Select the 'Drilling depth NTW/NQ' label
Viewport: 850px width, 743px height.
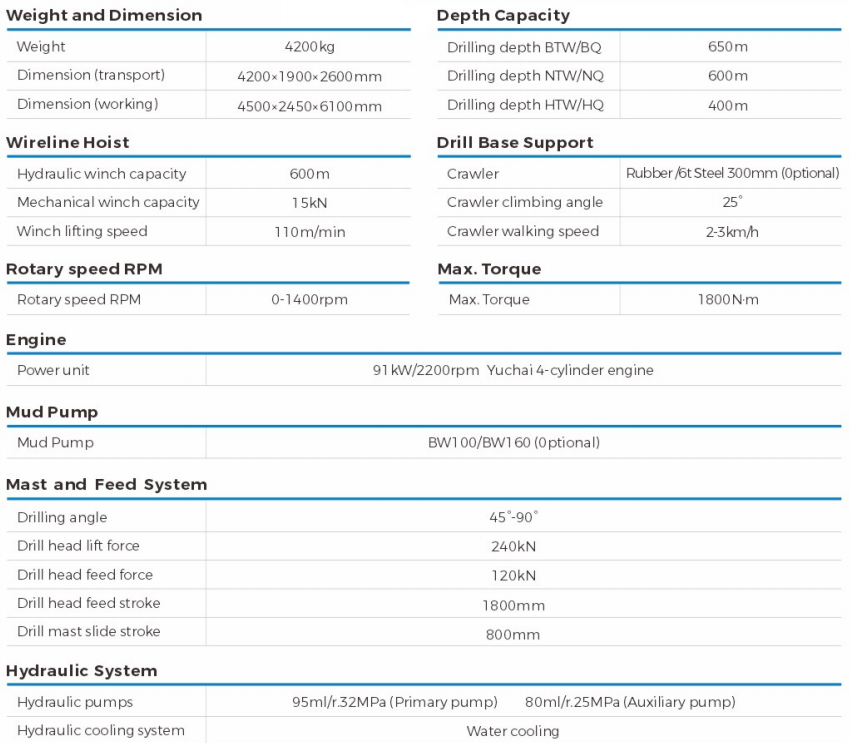click(x=525, y=76)
